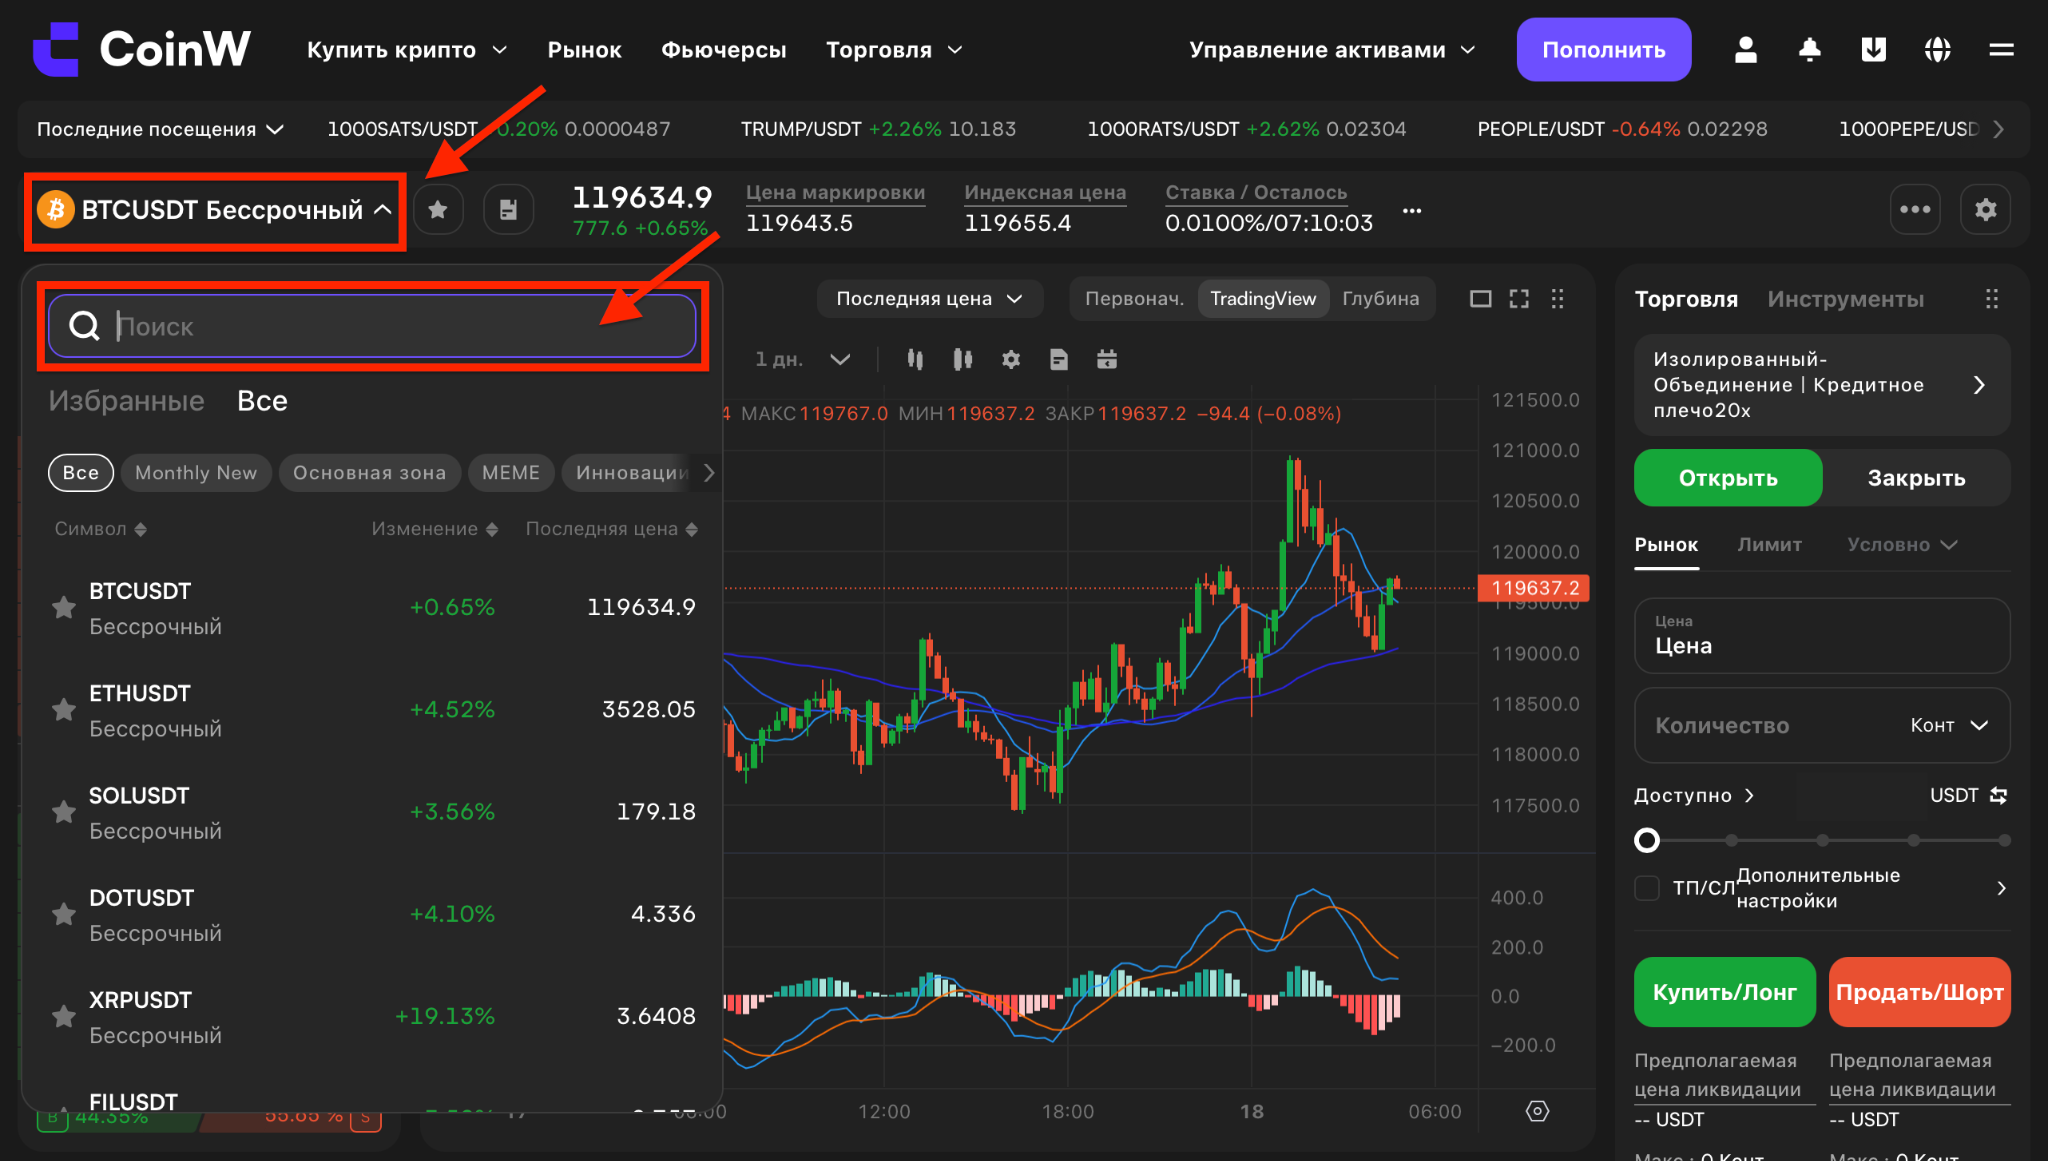Show more ticker stats ellipsis
The height and width of the screenshot is (1161, 2048).
click(1412, 211)
